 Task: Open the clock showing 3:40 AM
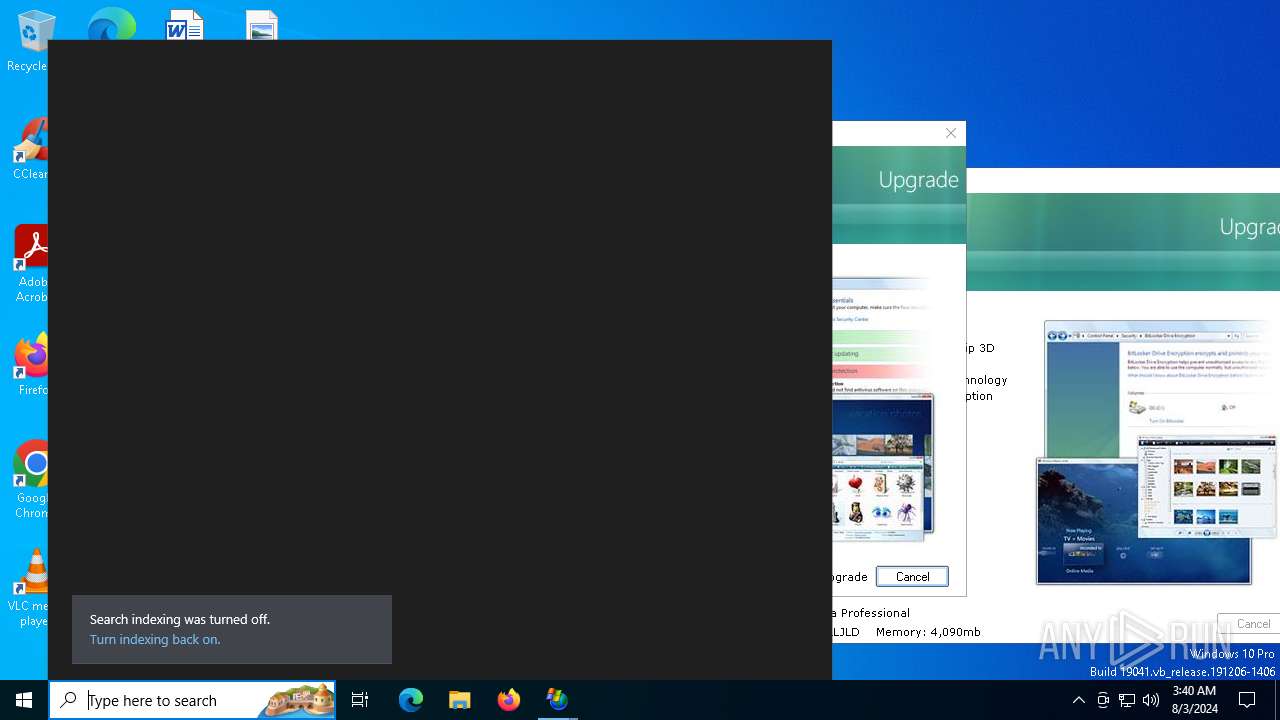(1194, 700)
